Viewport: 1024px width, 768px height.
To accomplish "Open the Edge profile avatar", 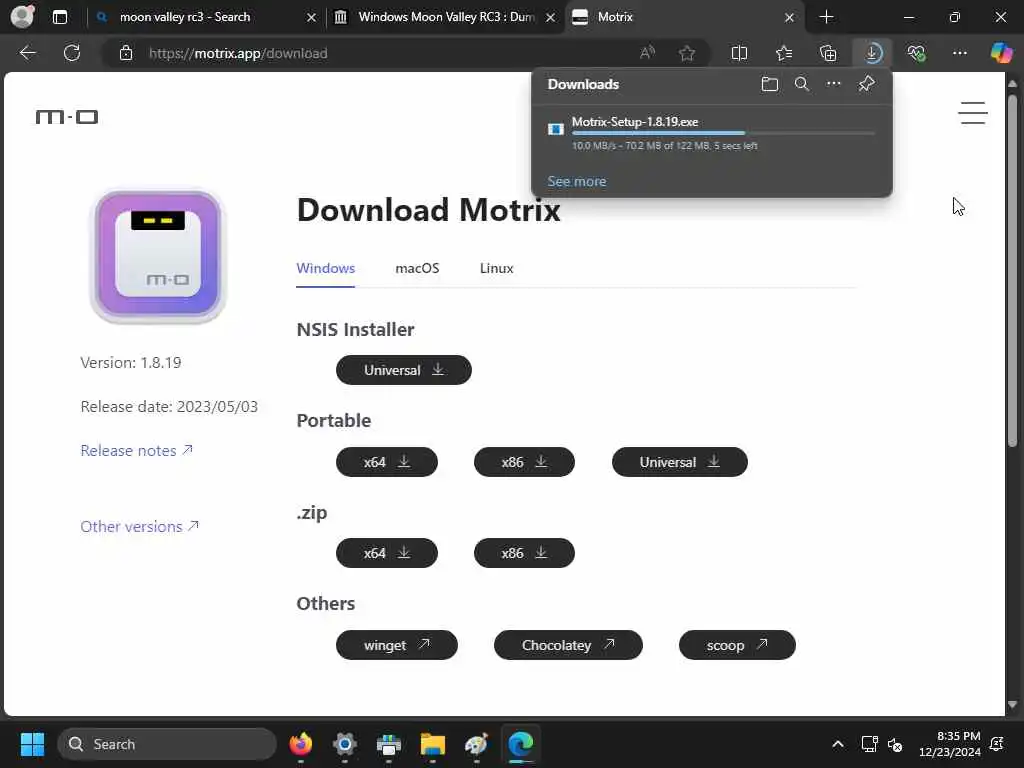I will click(22, 16).
